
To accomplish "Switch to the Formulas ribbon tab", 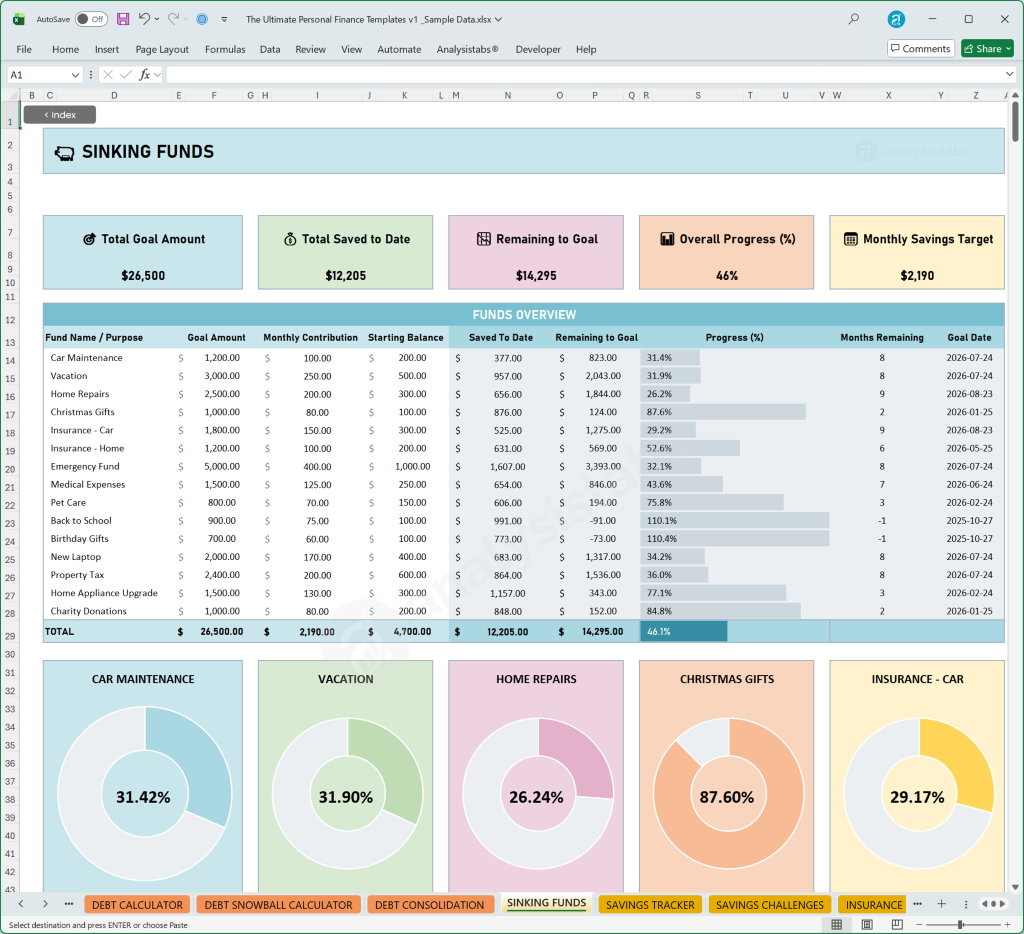I will 225,49.
